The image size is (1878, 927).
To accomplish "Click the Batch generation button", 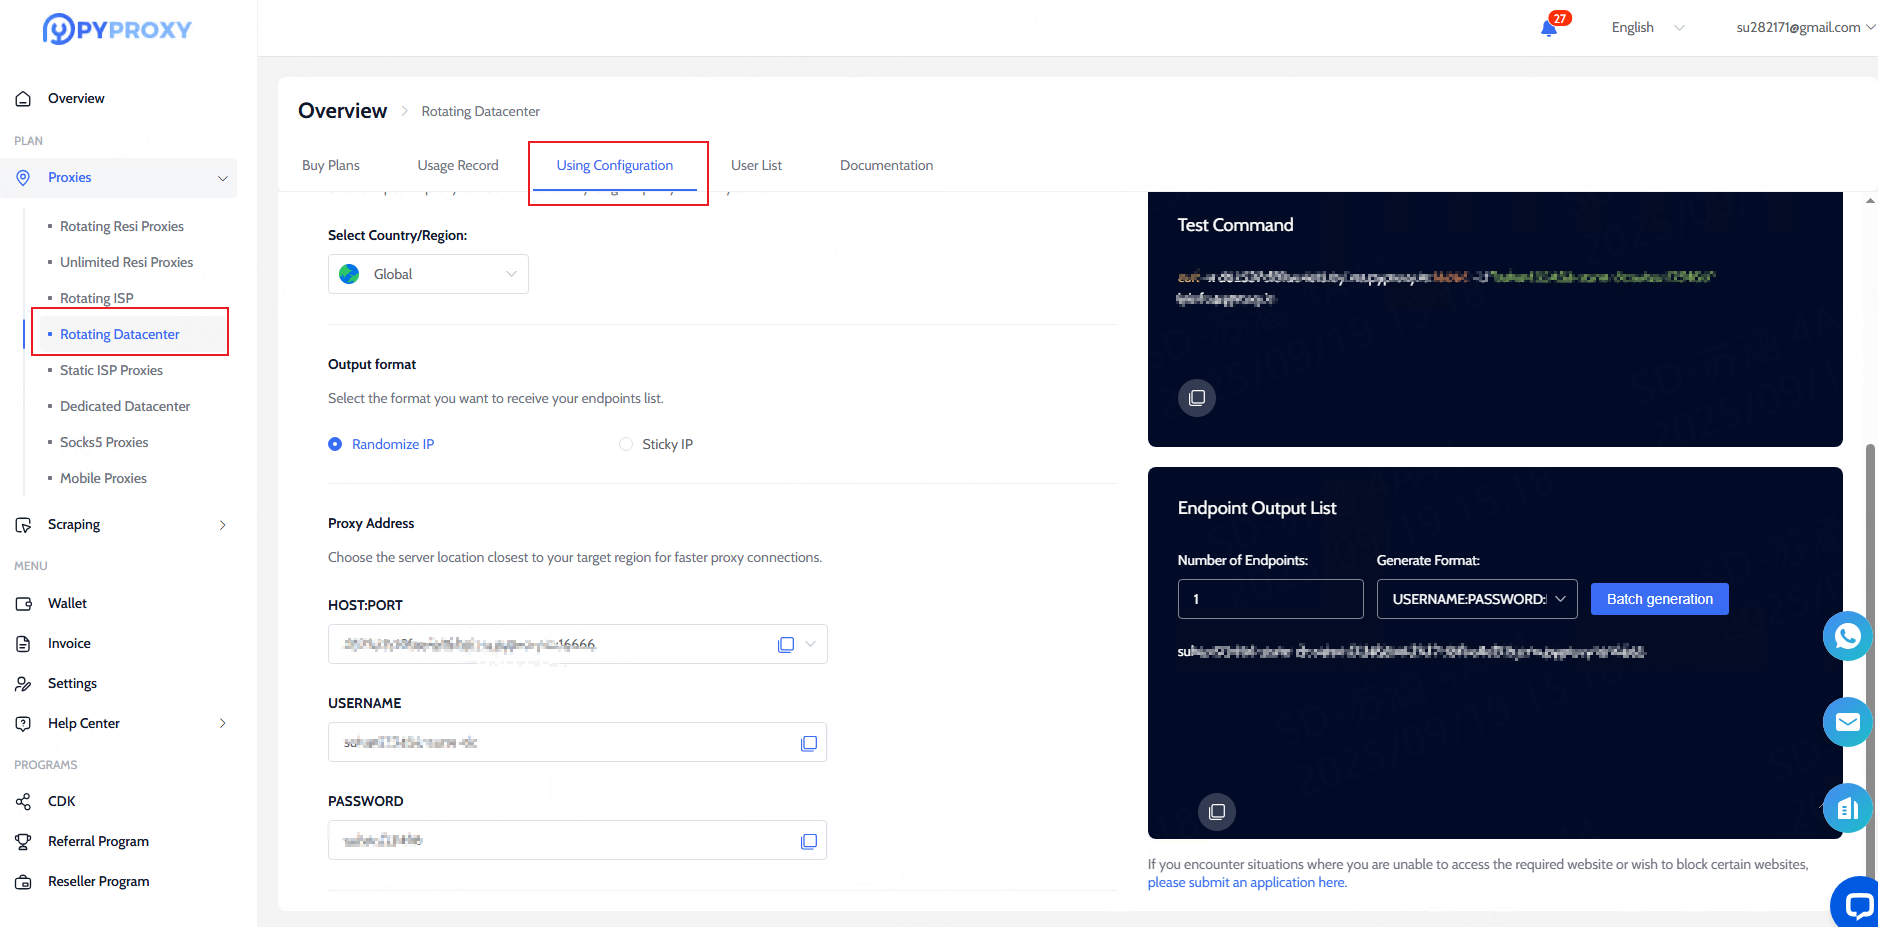I will [1659, 599].
